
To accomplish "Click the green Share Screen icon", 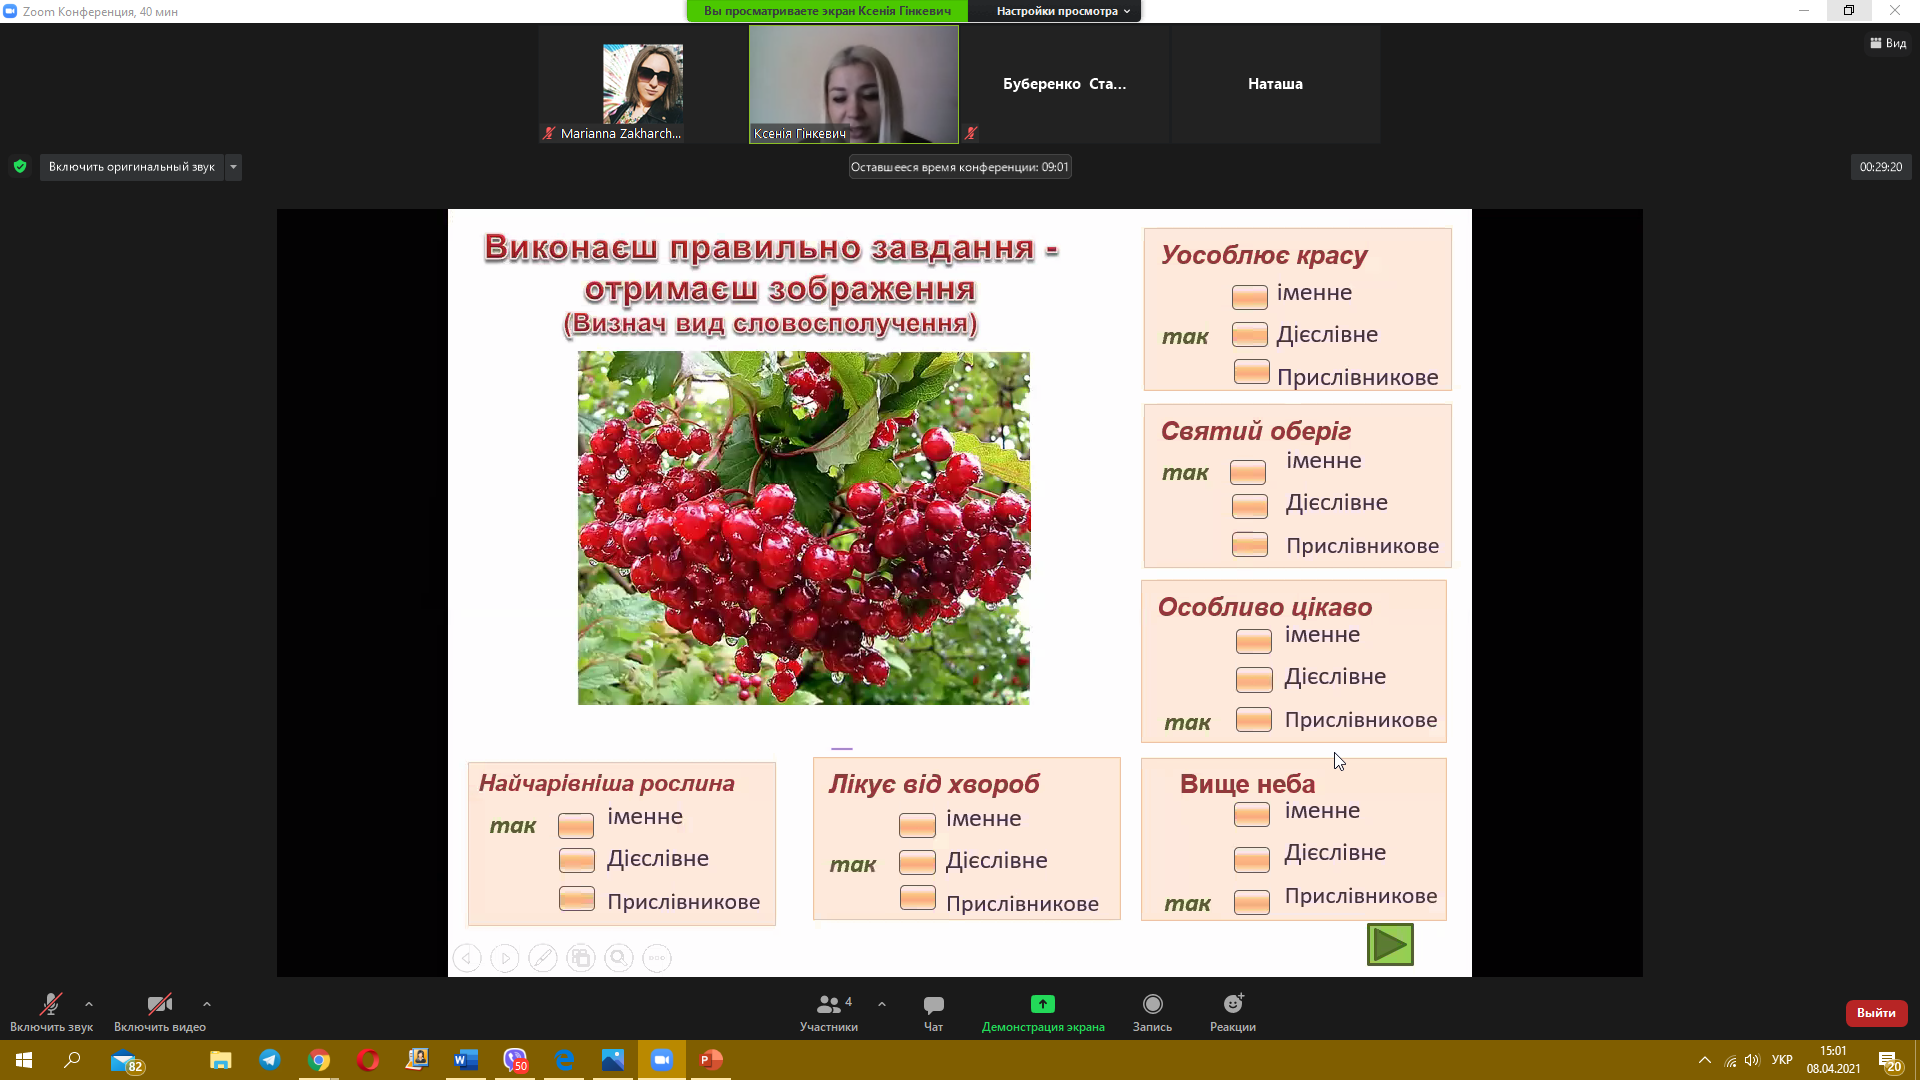I will tap(1042, 1004).
